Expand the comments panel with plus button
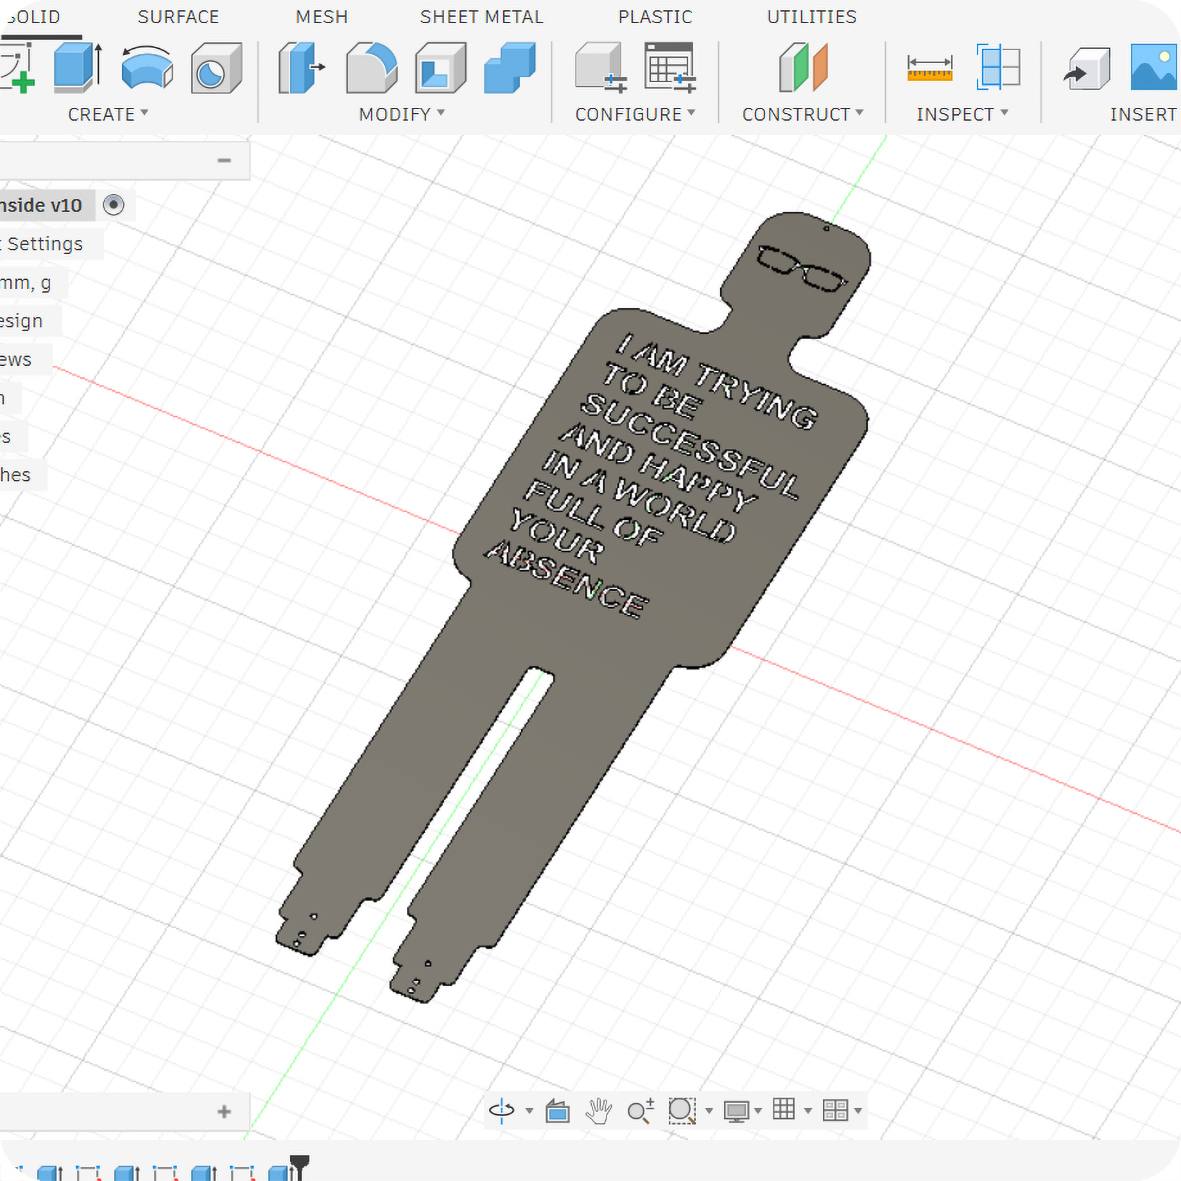The image size is (1181, 1181). tap(224, 1111)
